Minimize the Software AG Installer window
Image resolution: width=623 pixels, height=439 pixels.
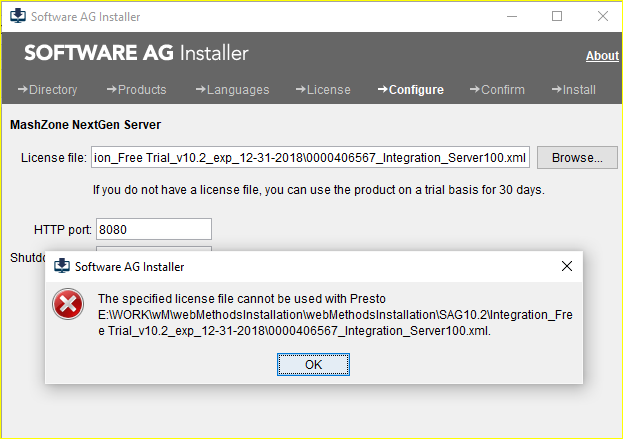point(512,16)
